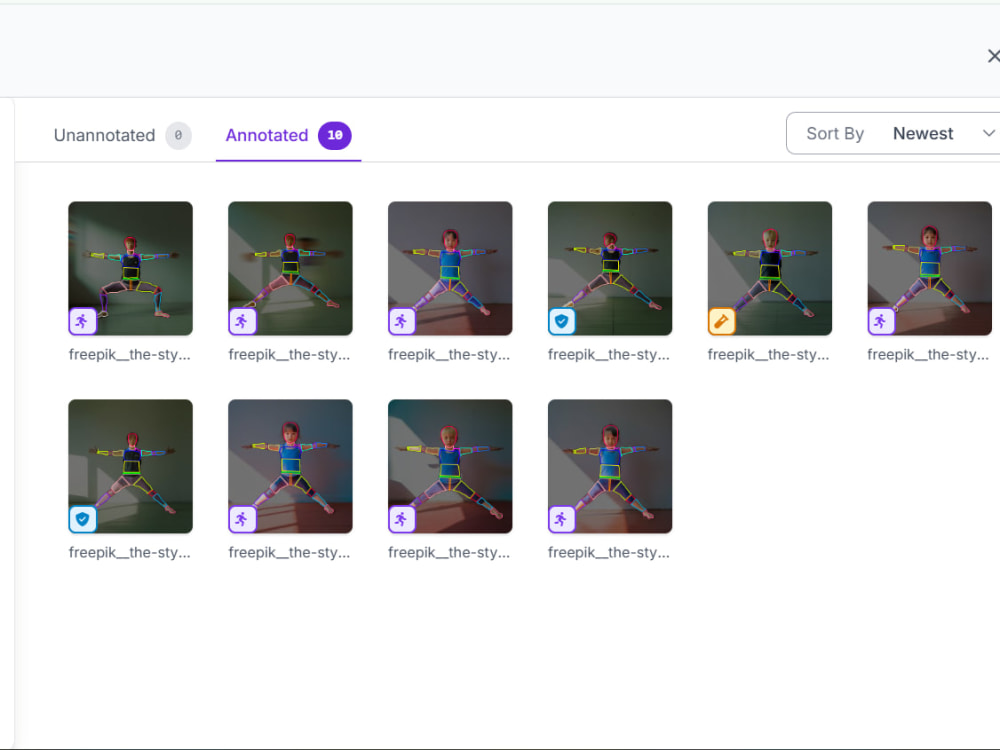Image resolution: width=1000 pixels, height=750 pixels.
Task: Open the bottom-row thumbnail with the shield badge
Action: pos(131,466)
